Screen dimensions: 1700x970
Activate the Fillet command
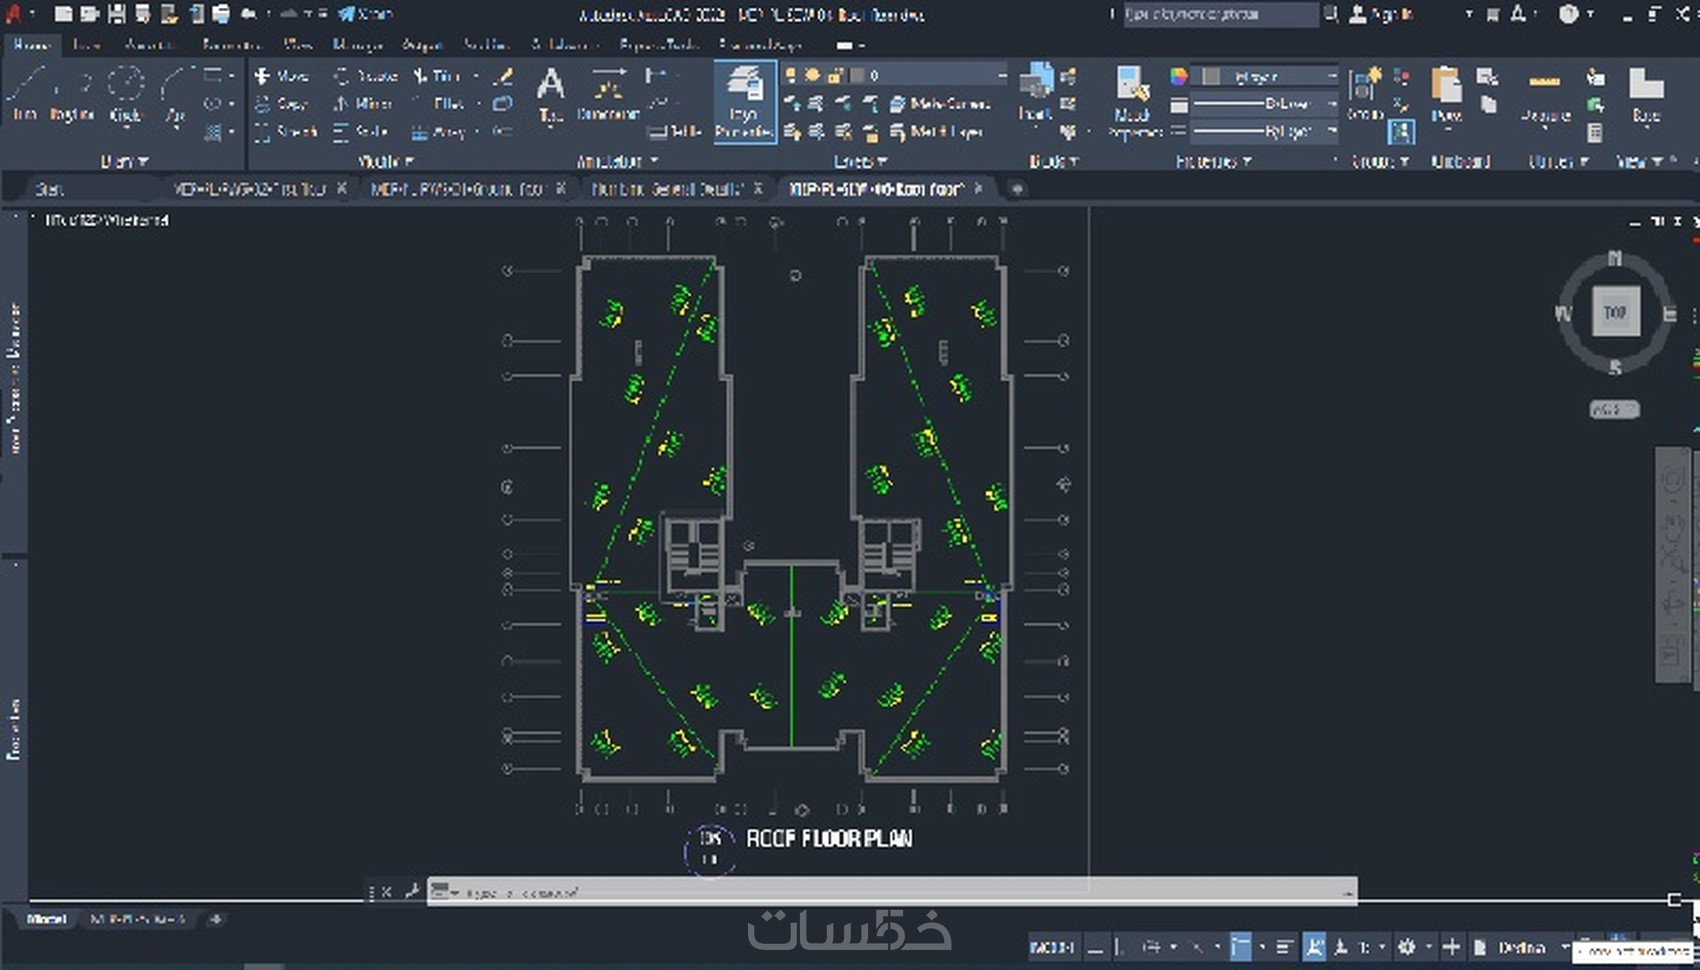coord(439,104)
